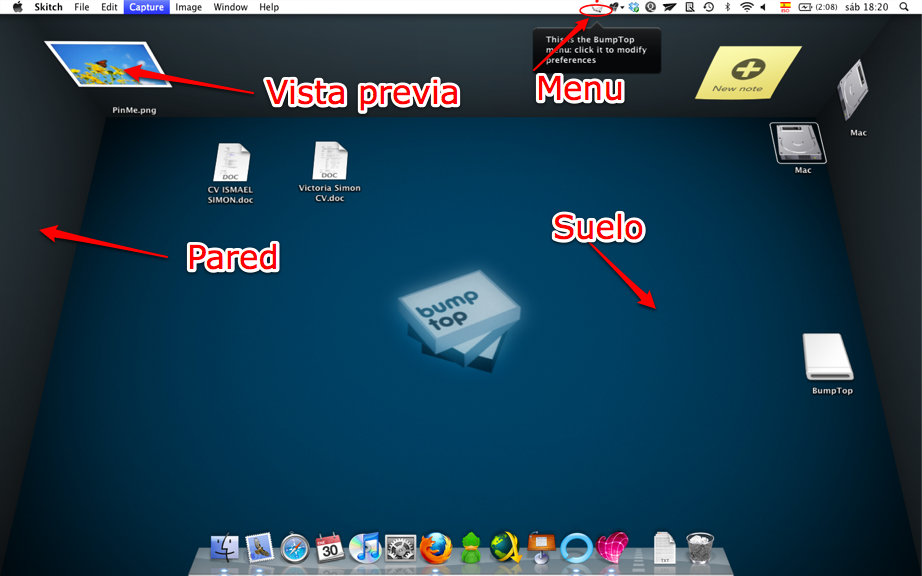
Task: Click dropdown arrow beside rocket menu bar icon
Action: pyautogui.click(x=622, y=8)
